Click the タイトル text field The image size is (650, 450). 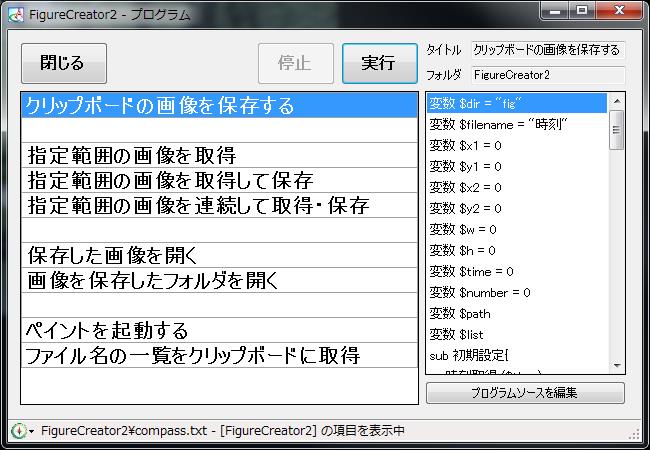pos(547,50)
